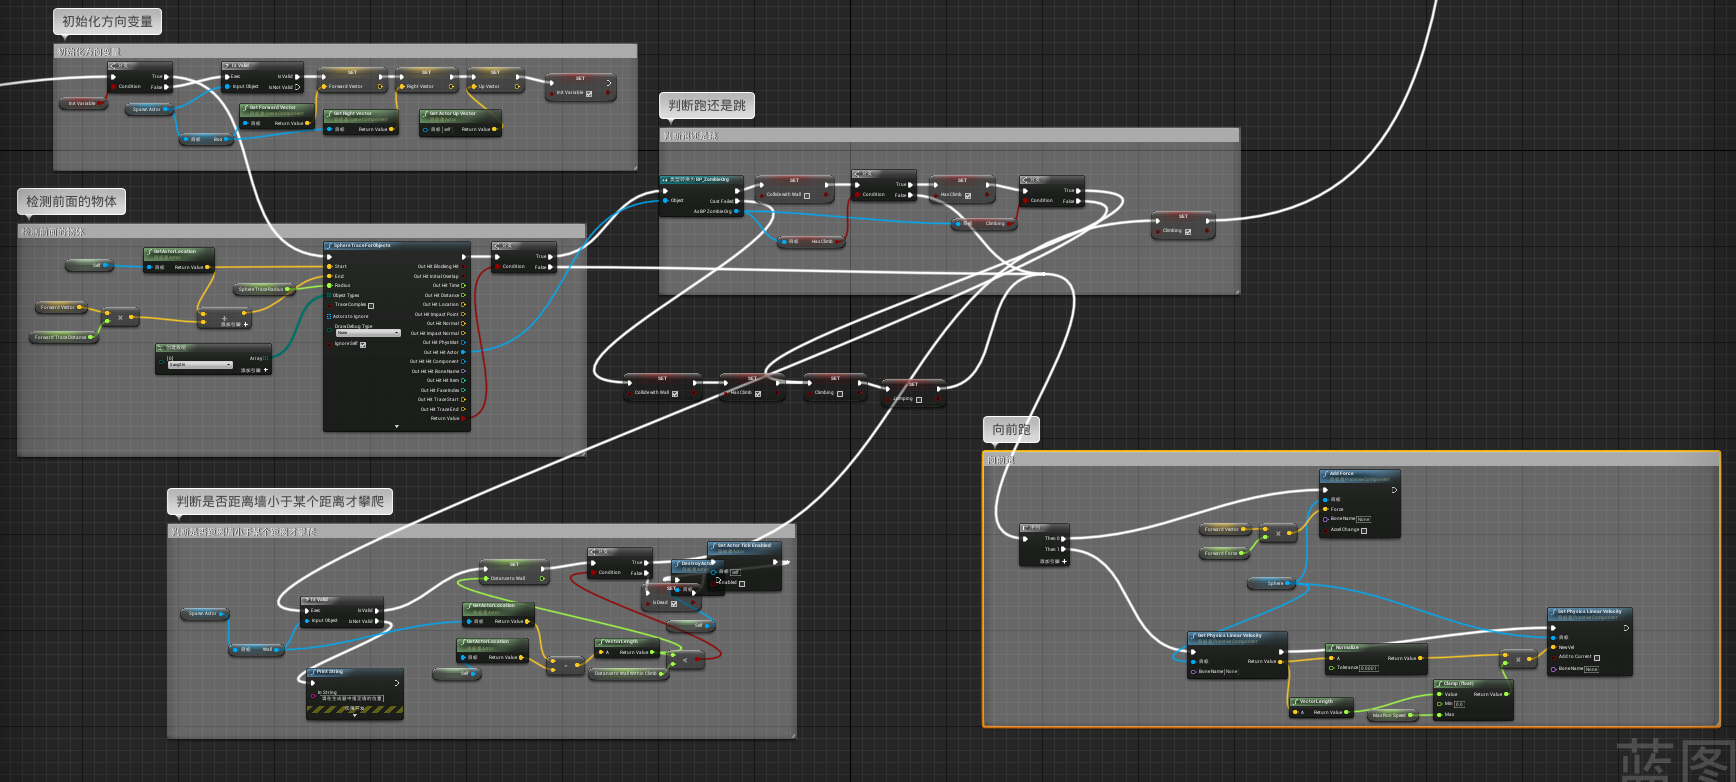This screenshot has width=1736, height=782.
Task: Click the Then 1 exec pin
Action: pyautogui.click(x=1063, y=549)
